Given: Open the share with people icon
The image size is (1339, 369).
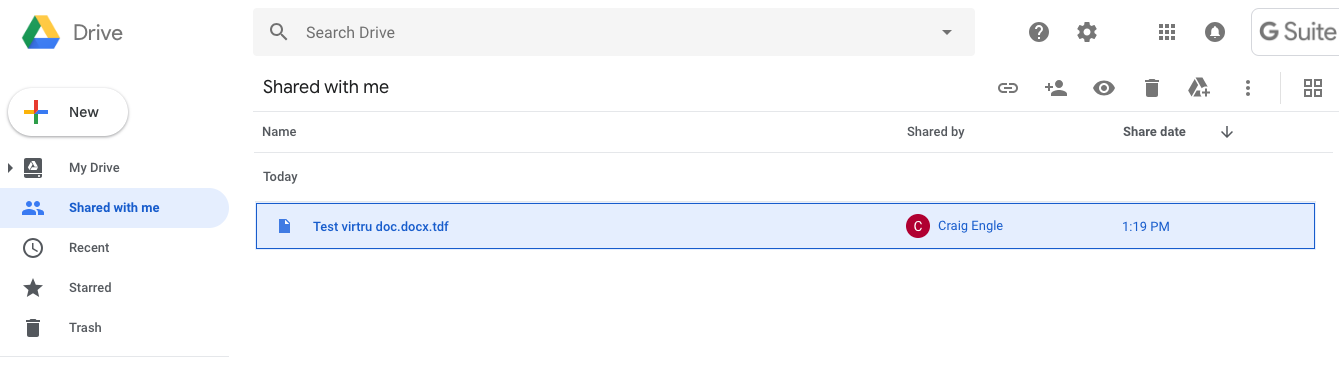Looking at the screenshot, I should (1055, 88).
